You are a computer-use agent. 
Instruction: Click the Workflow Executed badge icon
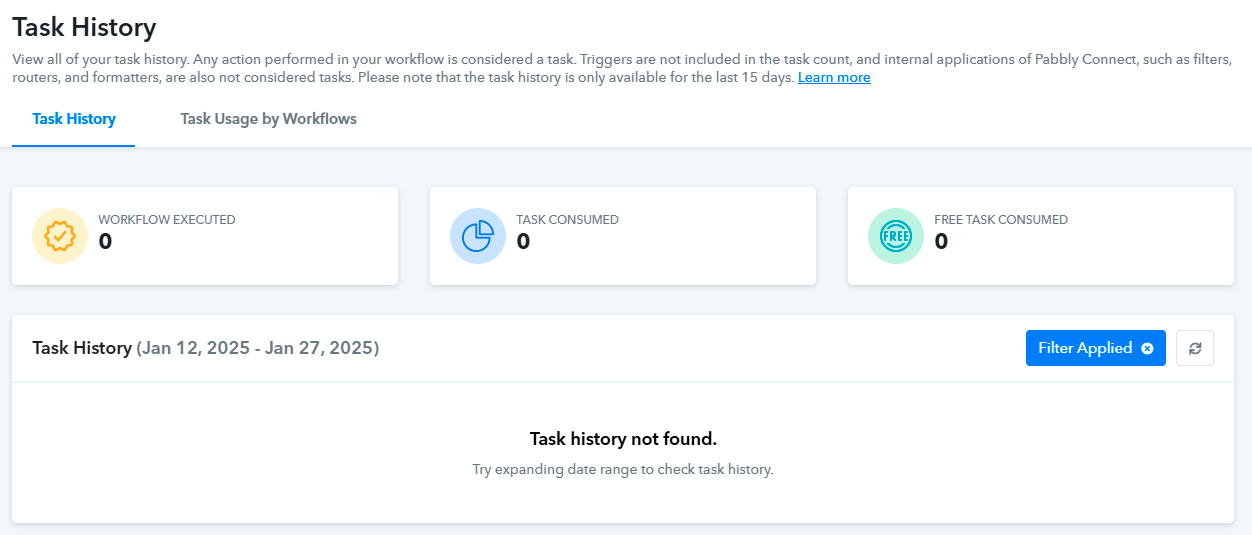click(60, 236)
